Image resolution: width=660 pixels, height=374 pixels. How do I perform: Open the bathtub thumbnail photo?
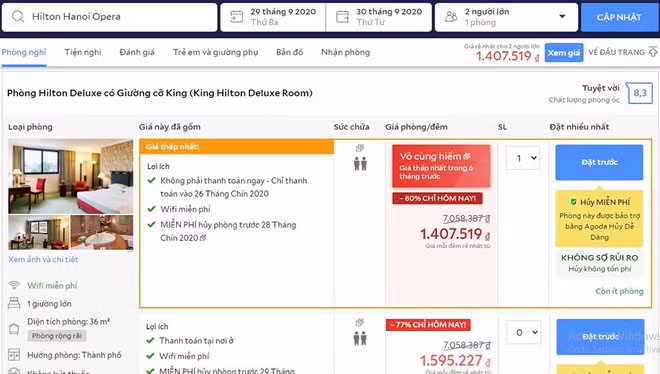tap(102, 233)
